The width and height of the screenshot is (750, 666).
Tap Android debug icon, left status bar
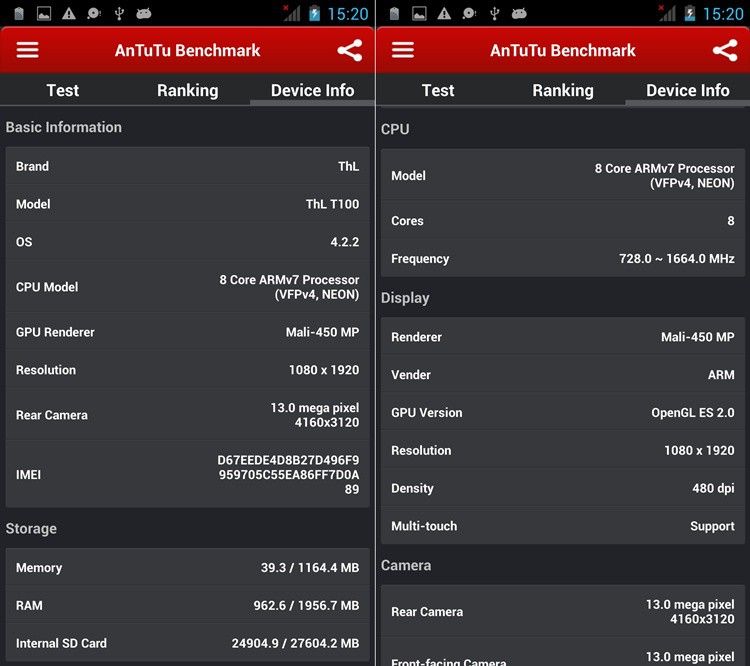(143, 13)
